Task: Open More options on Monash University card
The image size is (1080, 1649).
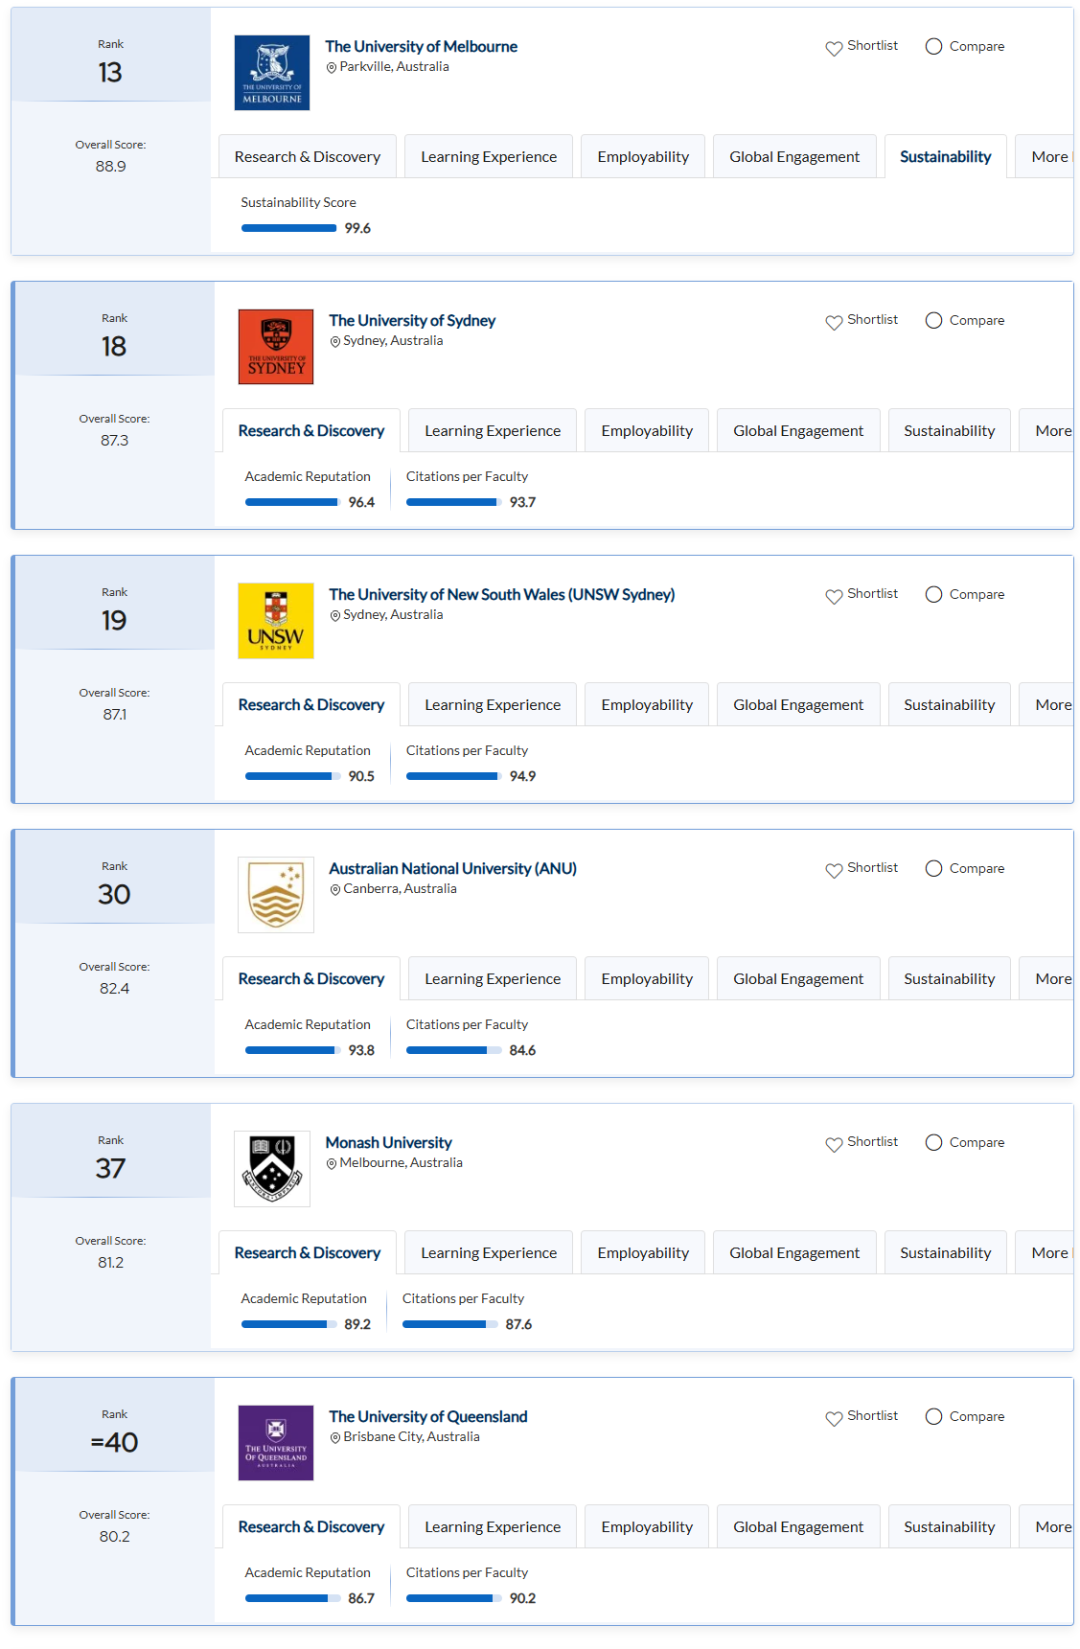Action: [x=1046, y=1253]
